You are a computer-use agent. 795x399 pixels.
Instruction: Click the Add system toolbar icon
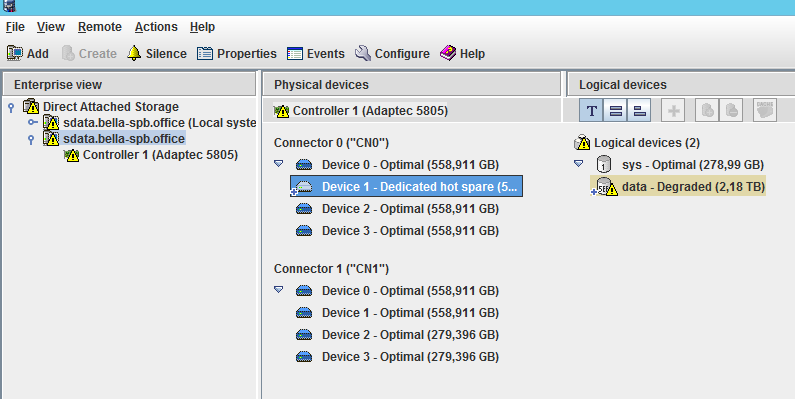click(15, 53)
